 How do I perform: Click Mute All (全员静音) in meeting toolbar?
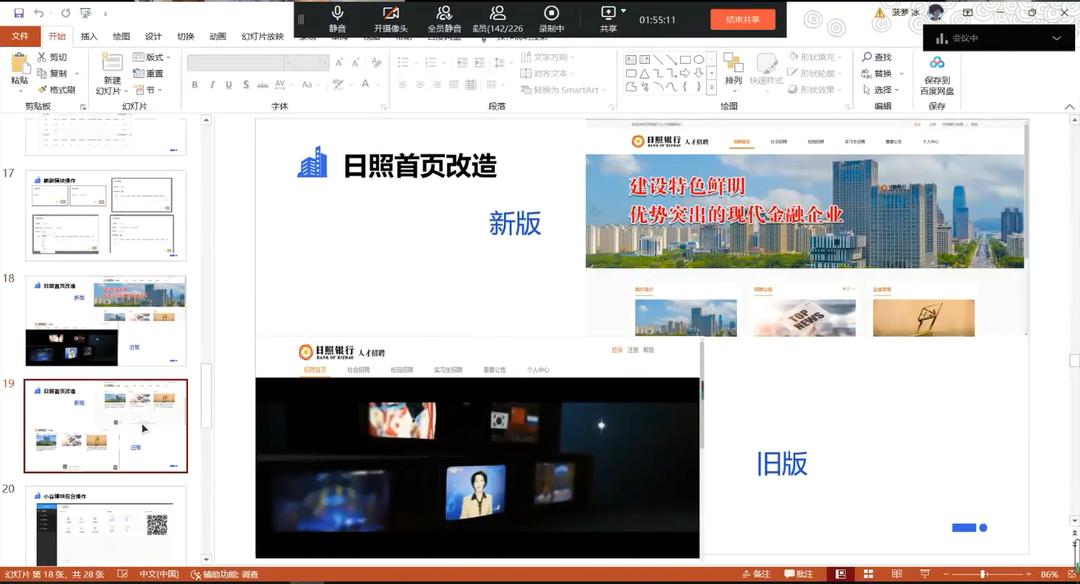pos(444,19)
